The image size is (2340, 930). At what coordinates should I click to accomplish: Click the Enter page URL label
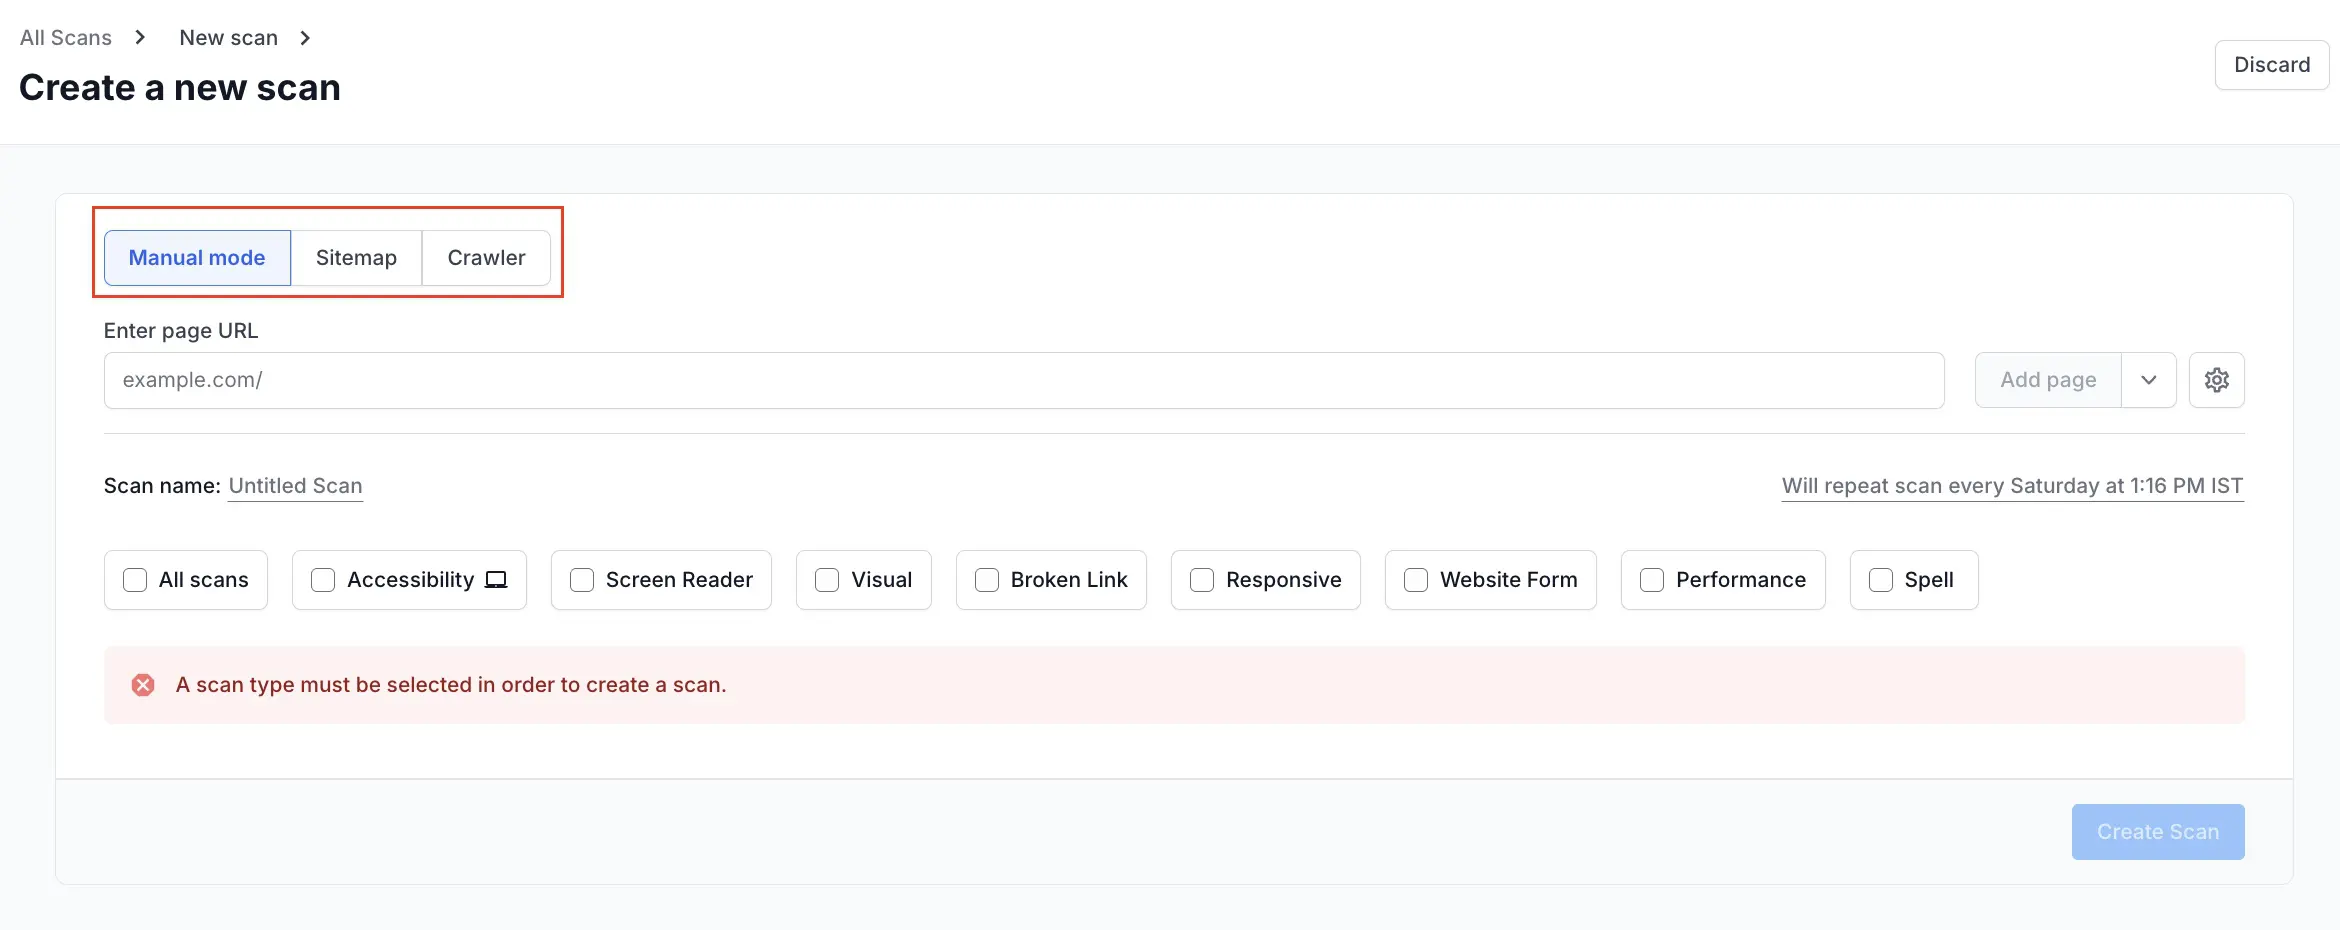tap(181, 331)
